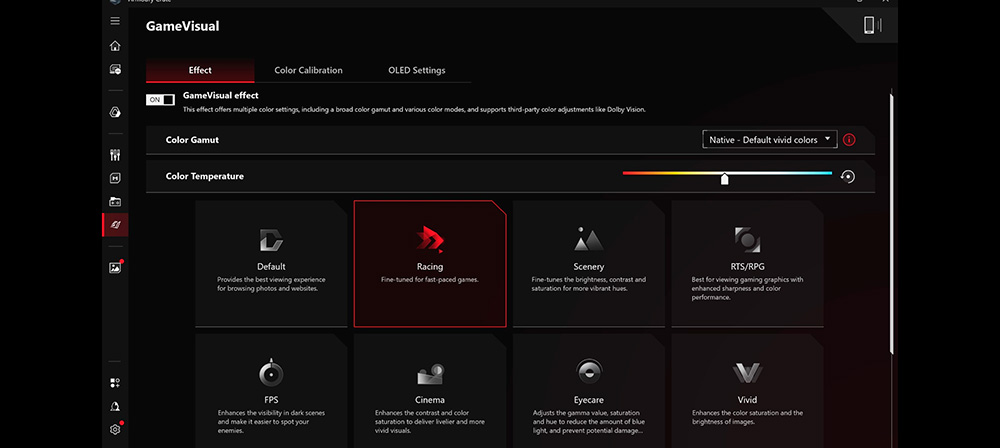Open the tuning sliders sidebar icon
This screenshot has height=448, width=1000.
115,155
